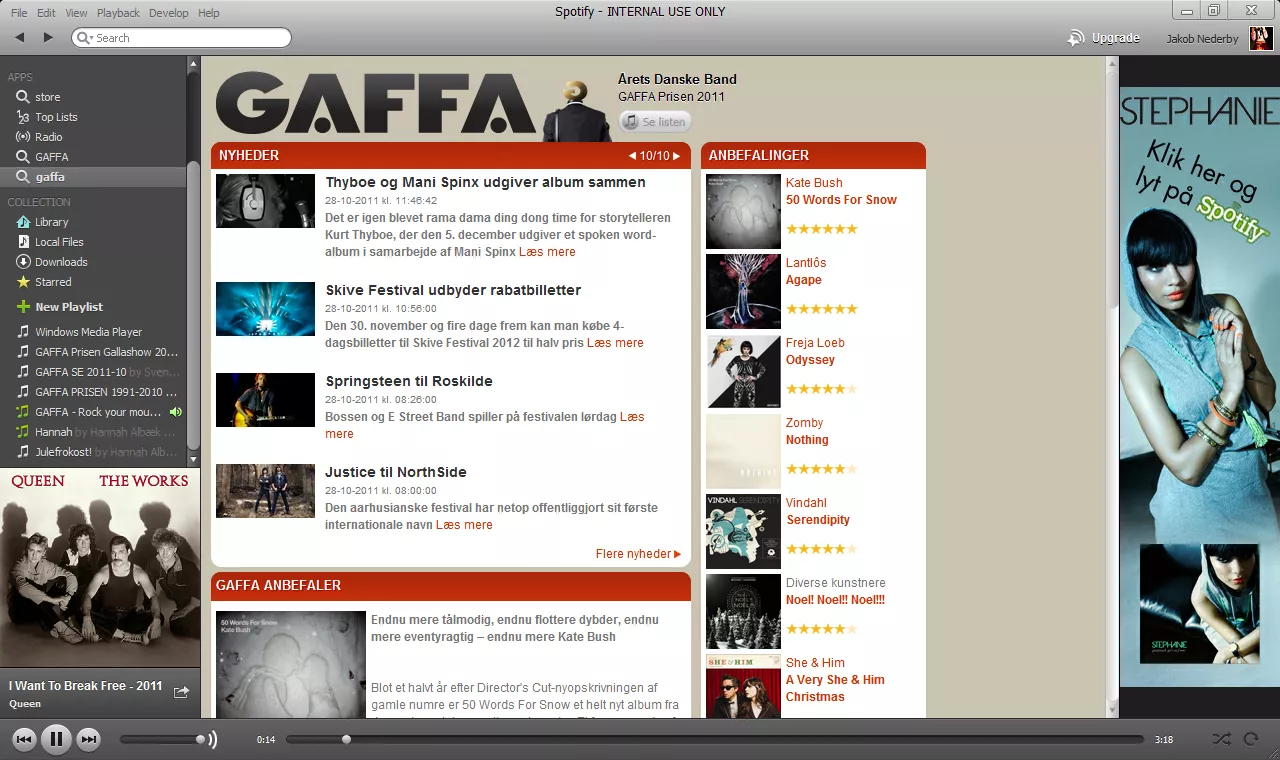Open the Flere nyheder link
The image size is (1280, 760).
click(x=632, y=553)
